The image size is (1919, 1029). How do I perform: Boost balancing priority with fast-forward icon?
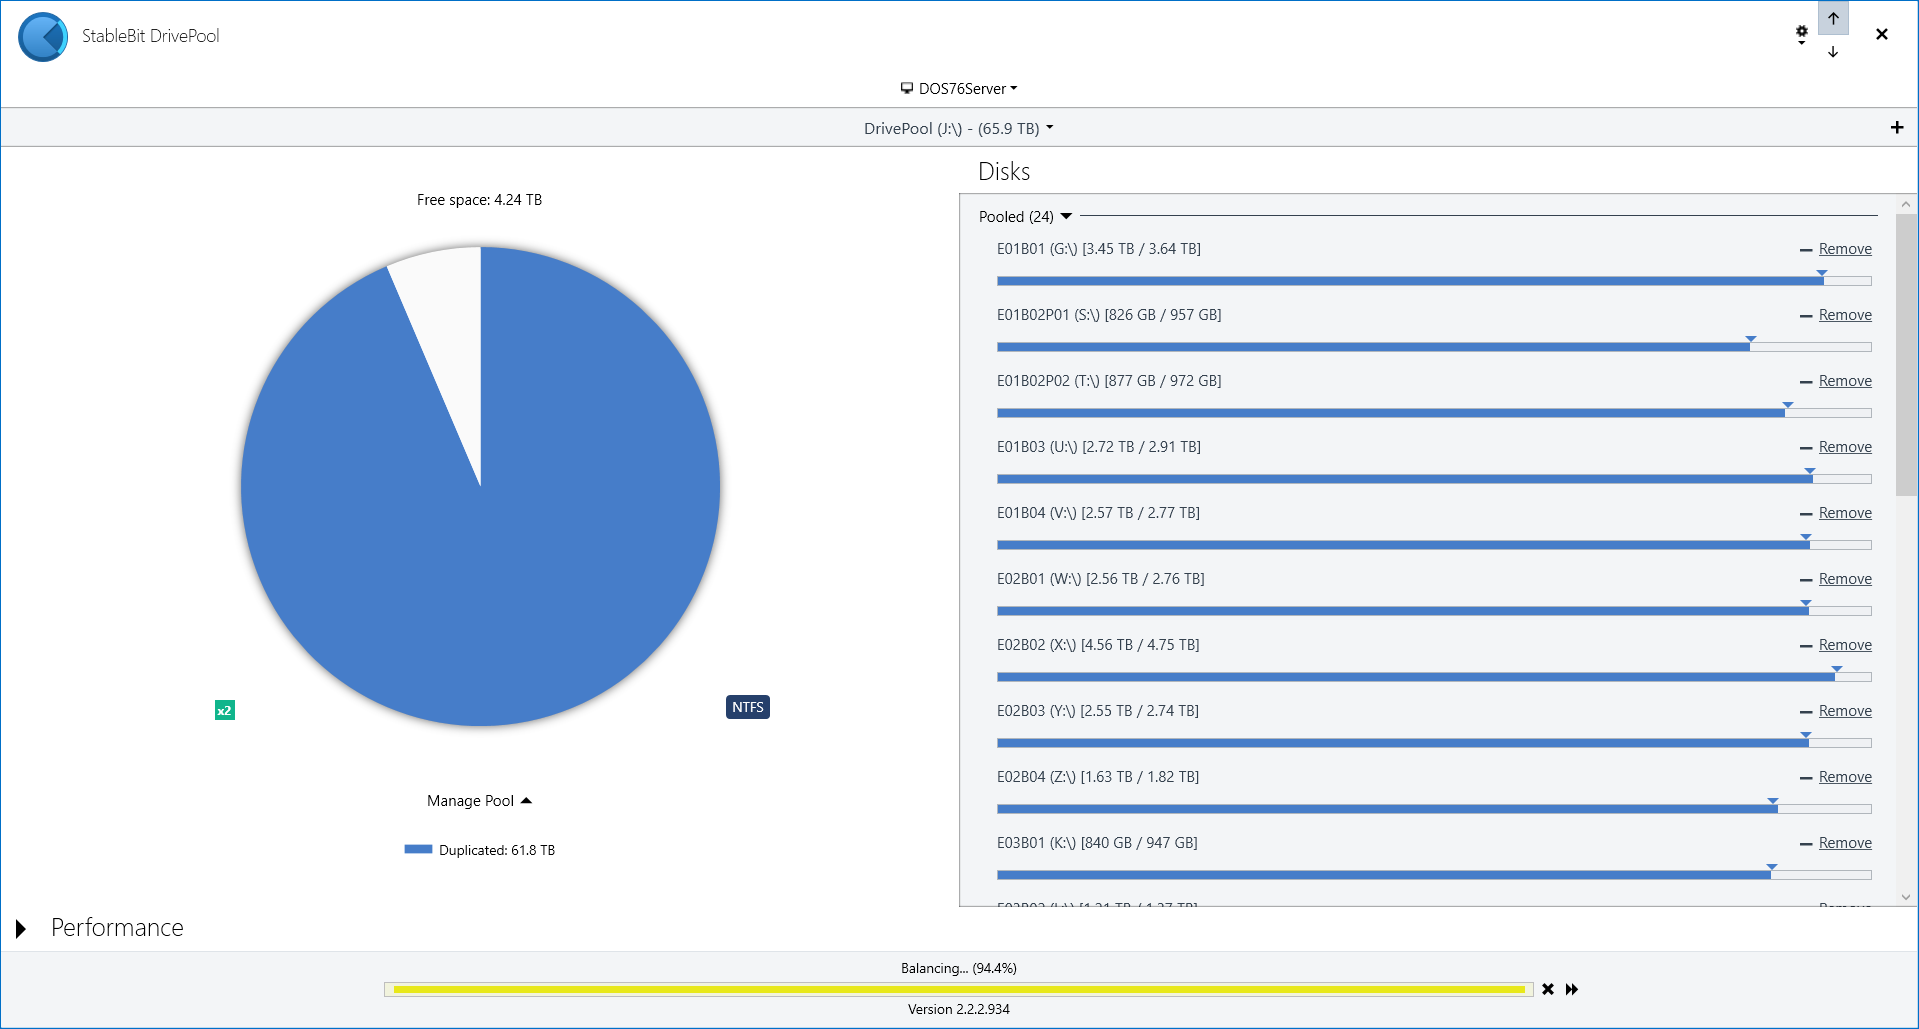click(x=1572, y=989)
